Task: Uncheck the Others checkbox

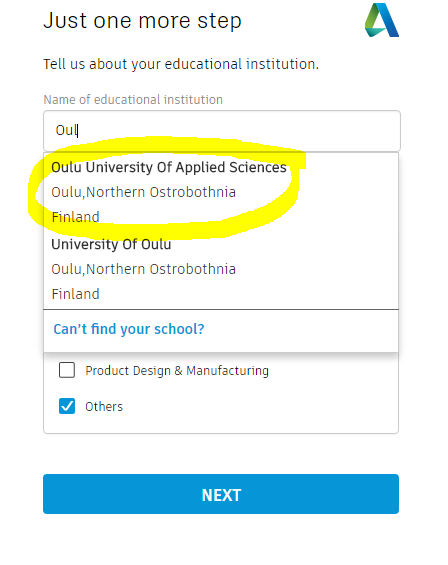Action: coord(67,406)
